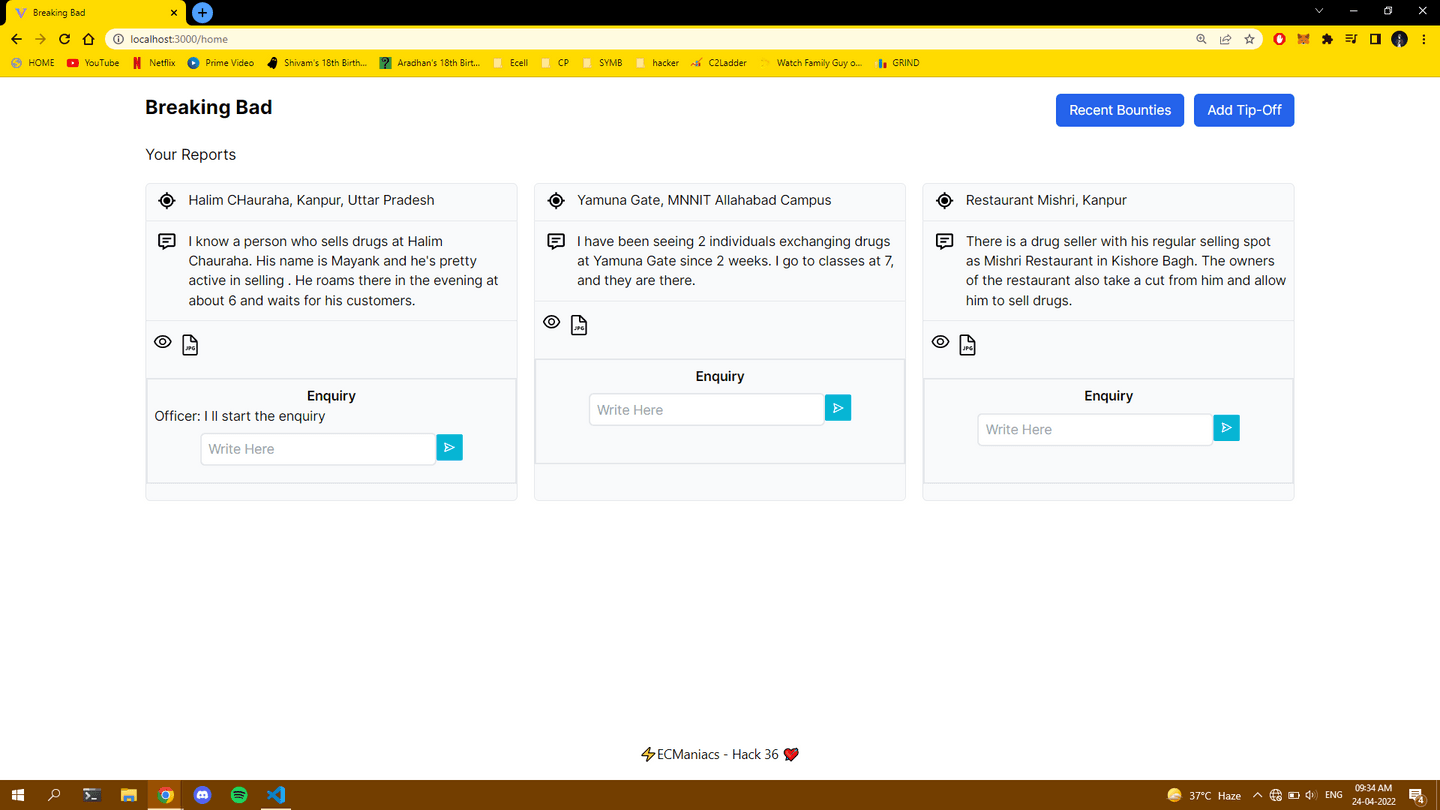Open the Extensions puzzle menu

(x=1327, y=39)
